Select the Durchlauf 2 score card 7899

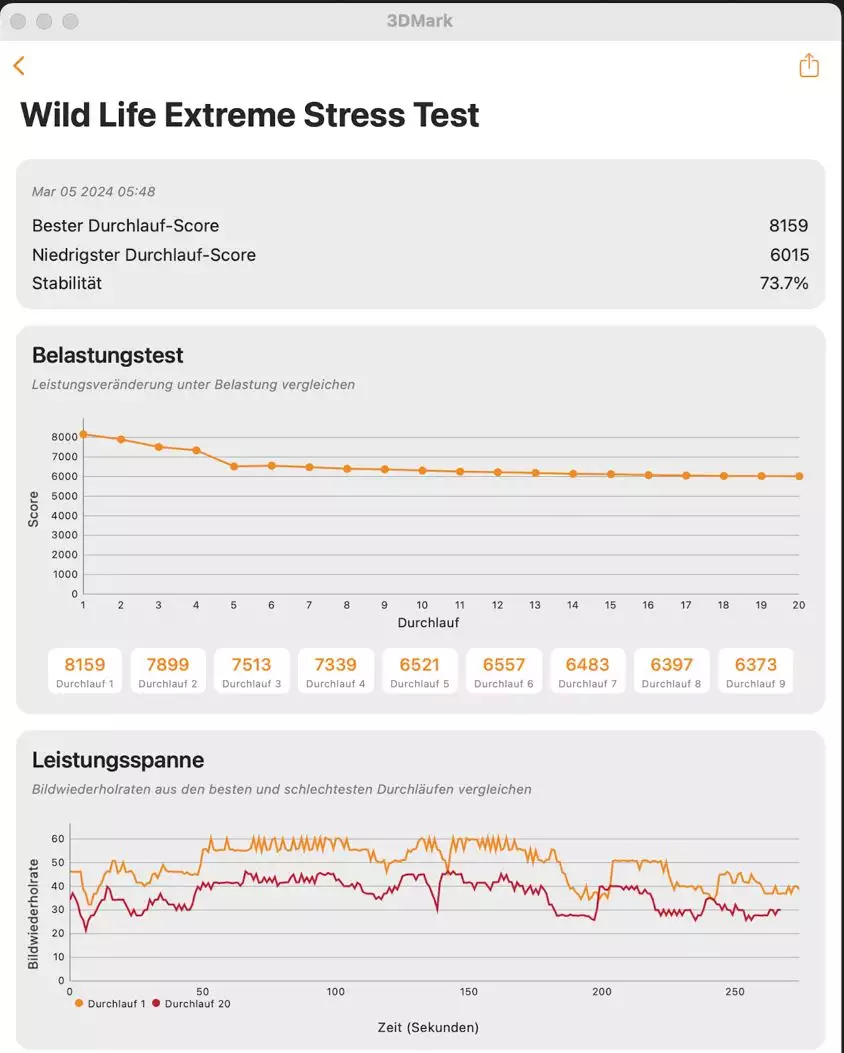point(168,671)
